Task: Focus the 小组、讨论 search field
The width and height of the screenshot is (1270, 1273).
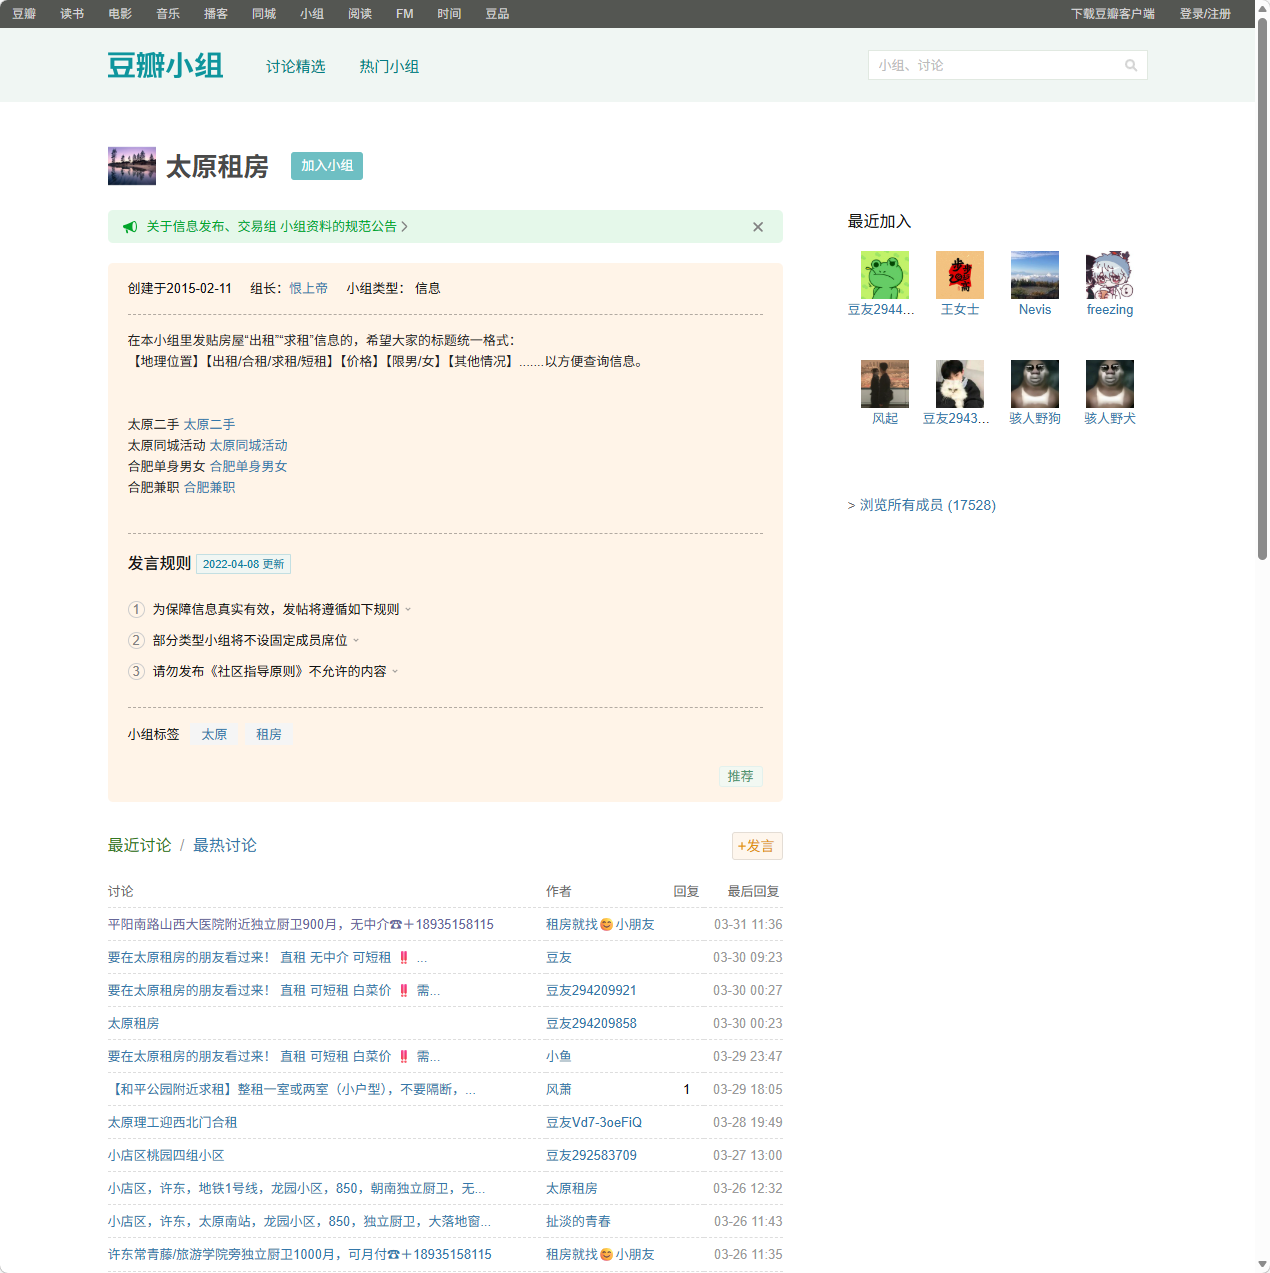Action: [995, 66]
